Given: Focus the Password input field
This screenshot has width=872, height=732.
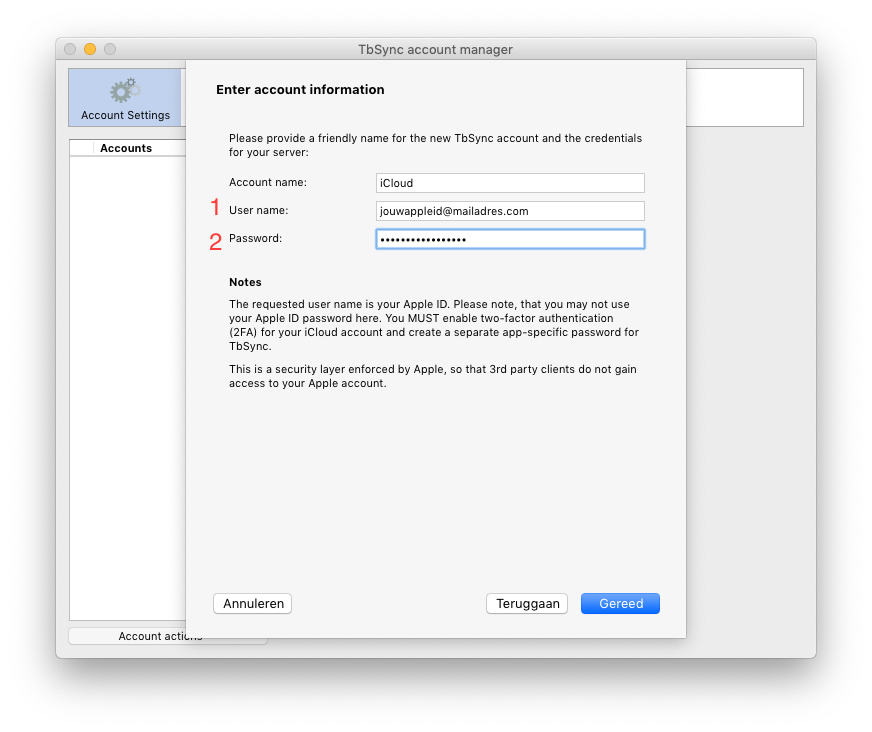Looking at the screenshot, I should coord(510,239).
